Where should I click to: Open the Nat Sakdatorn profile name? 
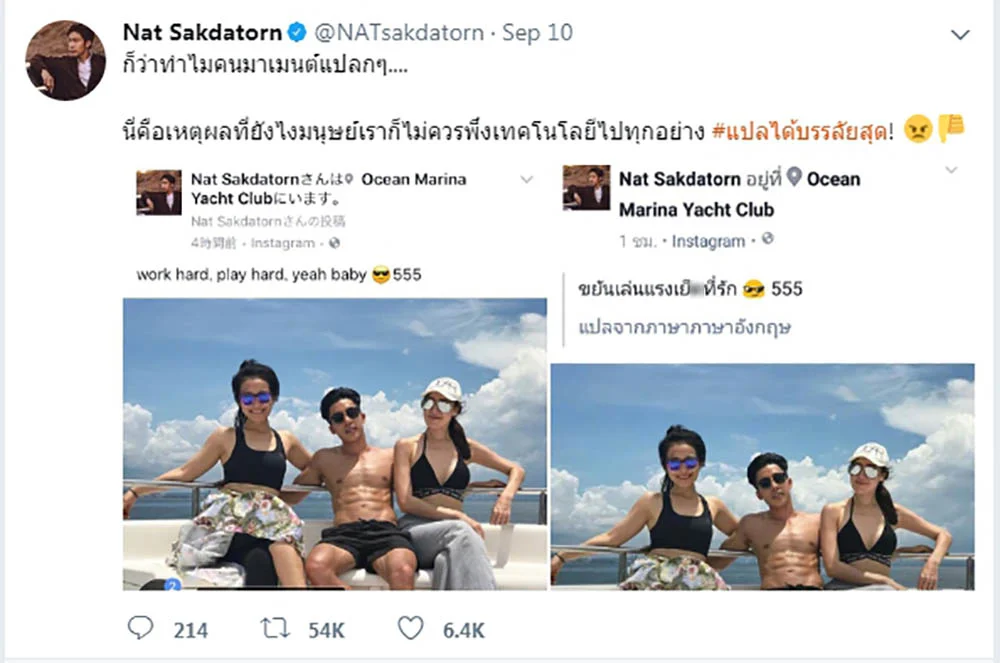click(202, 32)
